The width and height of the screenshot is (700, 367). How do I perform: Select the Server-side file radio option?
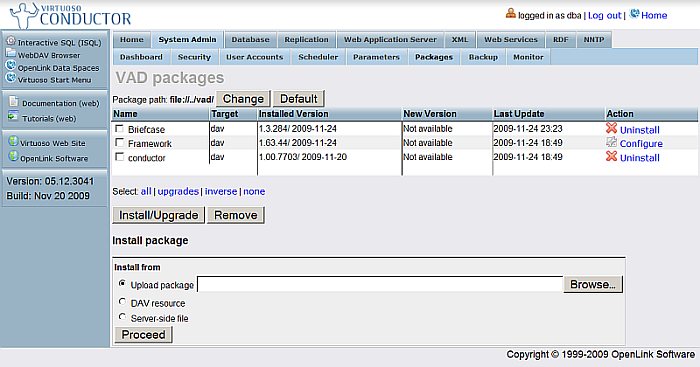(x=122, y=317)
